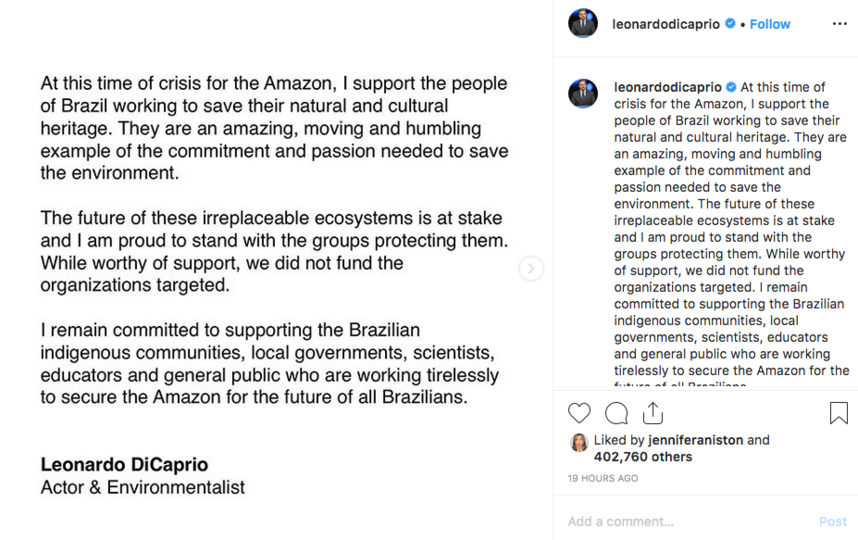Screen dimensions: 858x540
Task: Share the post using the share icon
Action: point(653,413)
